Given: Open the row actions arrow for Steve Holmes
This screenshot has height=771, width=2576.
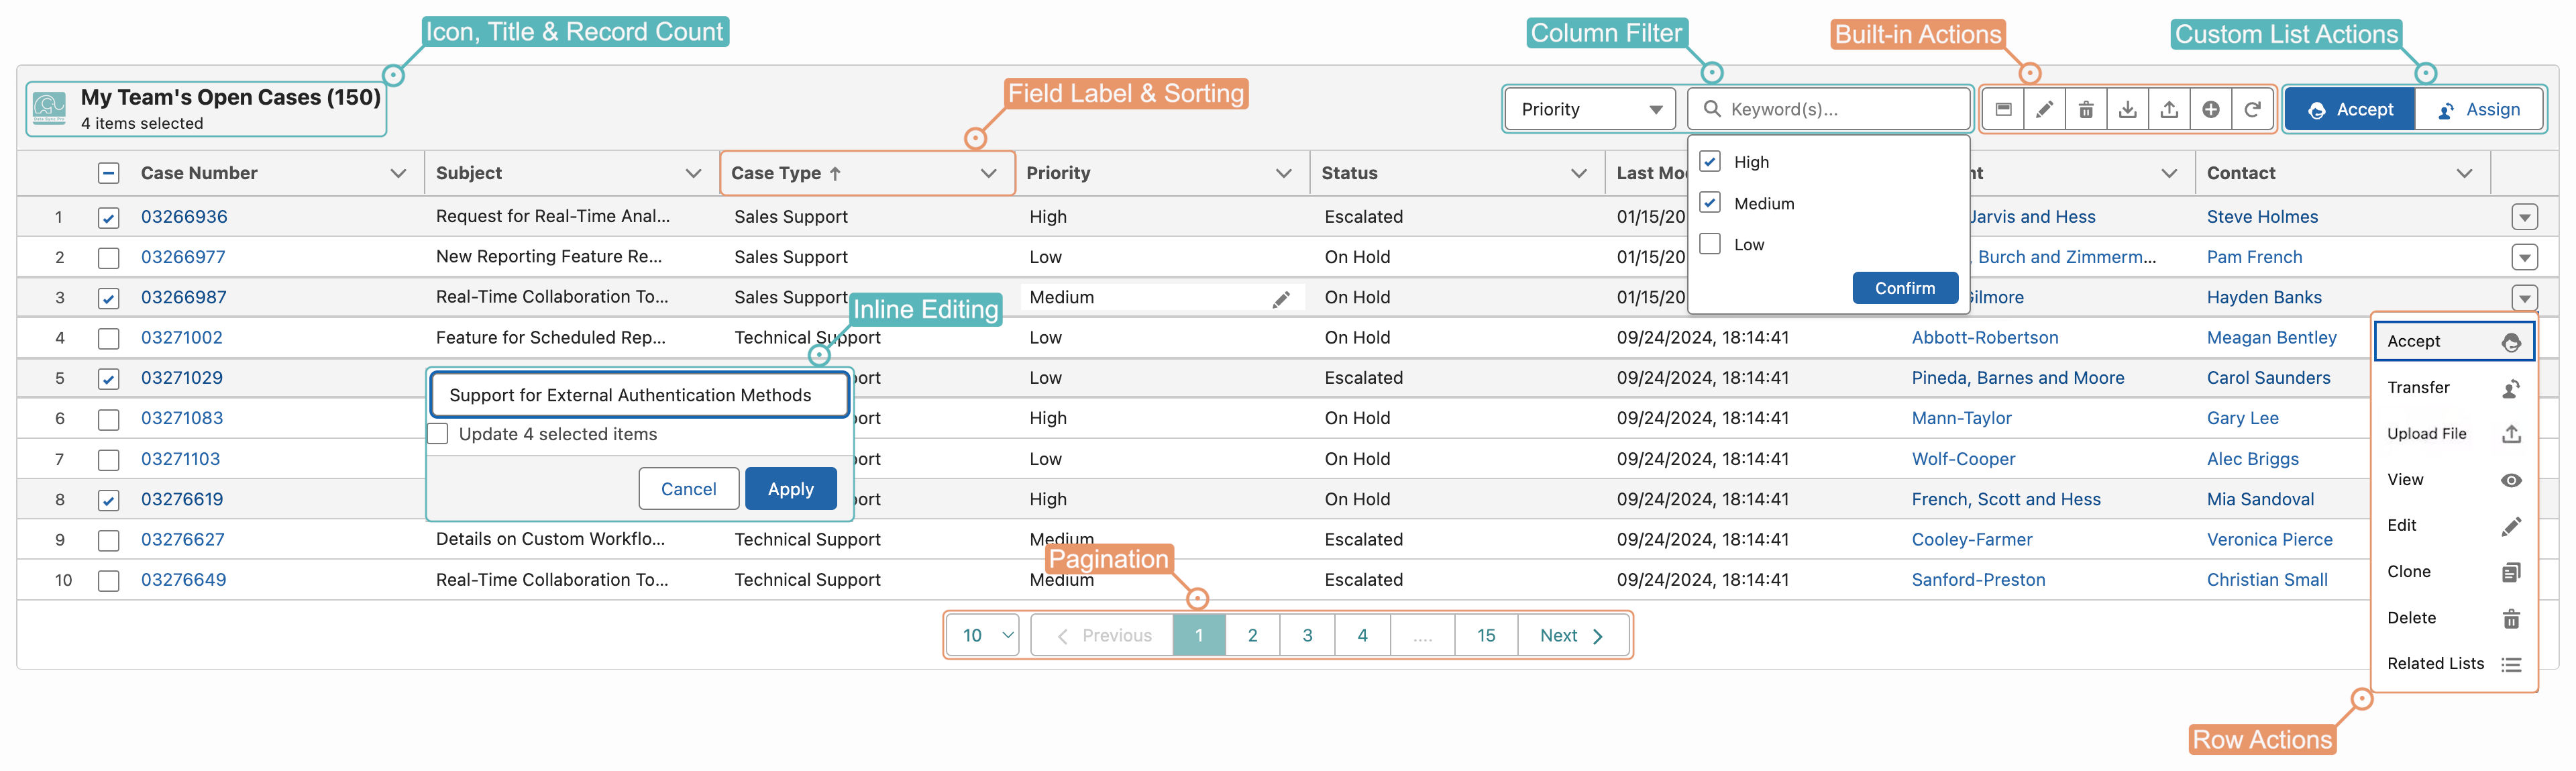Looking at the screenshot, I should 2525,217.
